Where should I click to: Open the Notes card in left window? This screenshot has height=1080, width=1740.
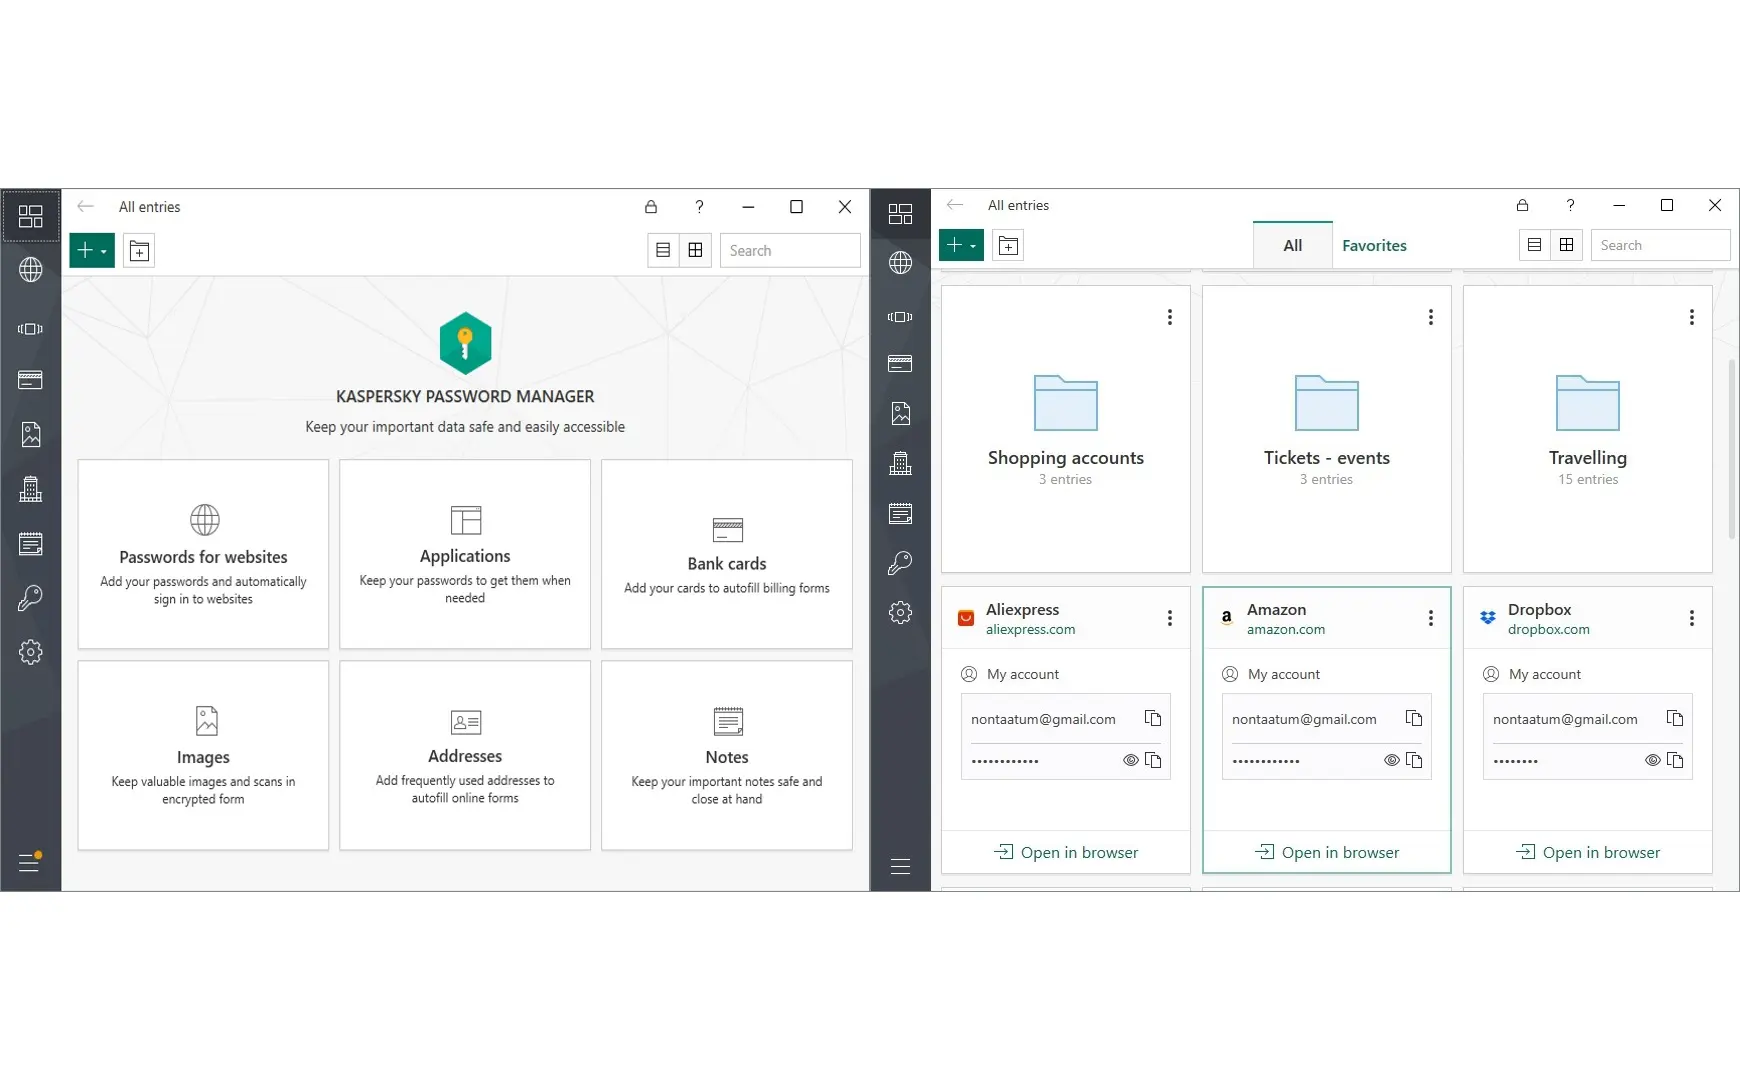[727, 755]
